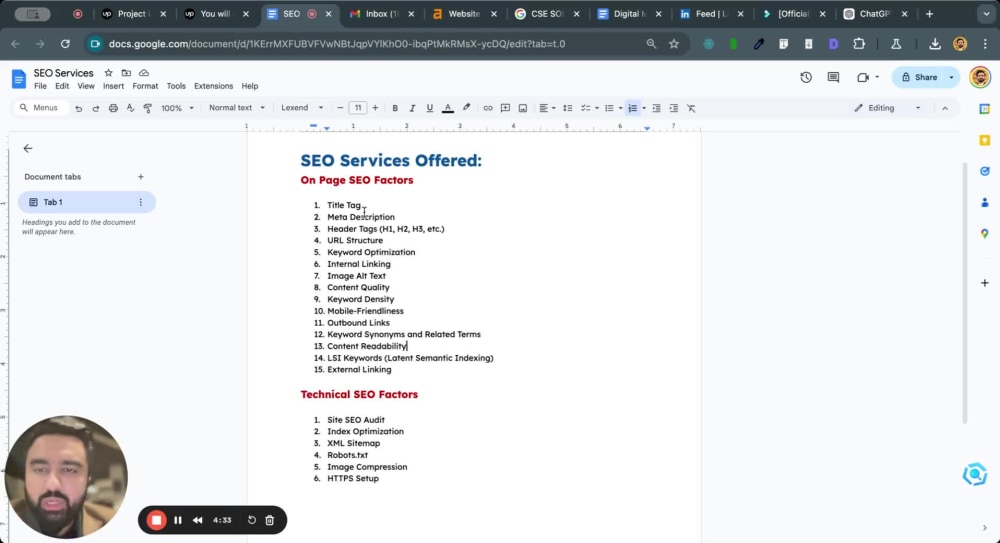Open Google Tasks in side panel
The height and width of the screenshot is (543, 1000).
(x=985, y=171)
